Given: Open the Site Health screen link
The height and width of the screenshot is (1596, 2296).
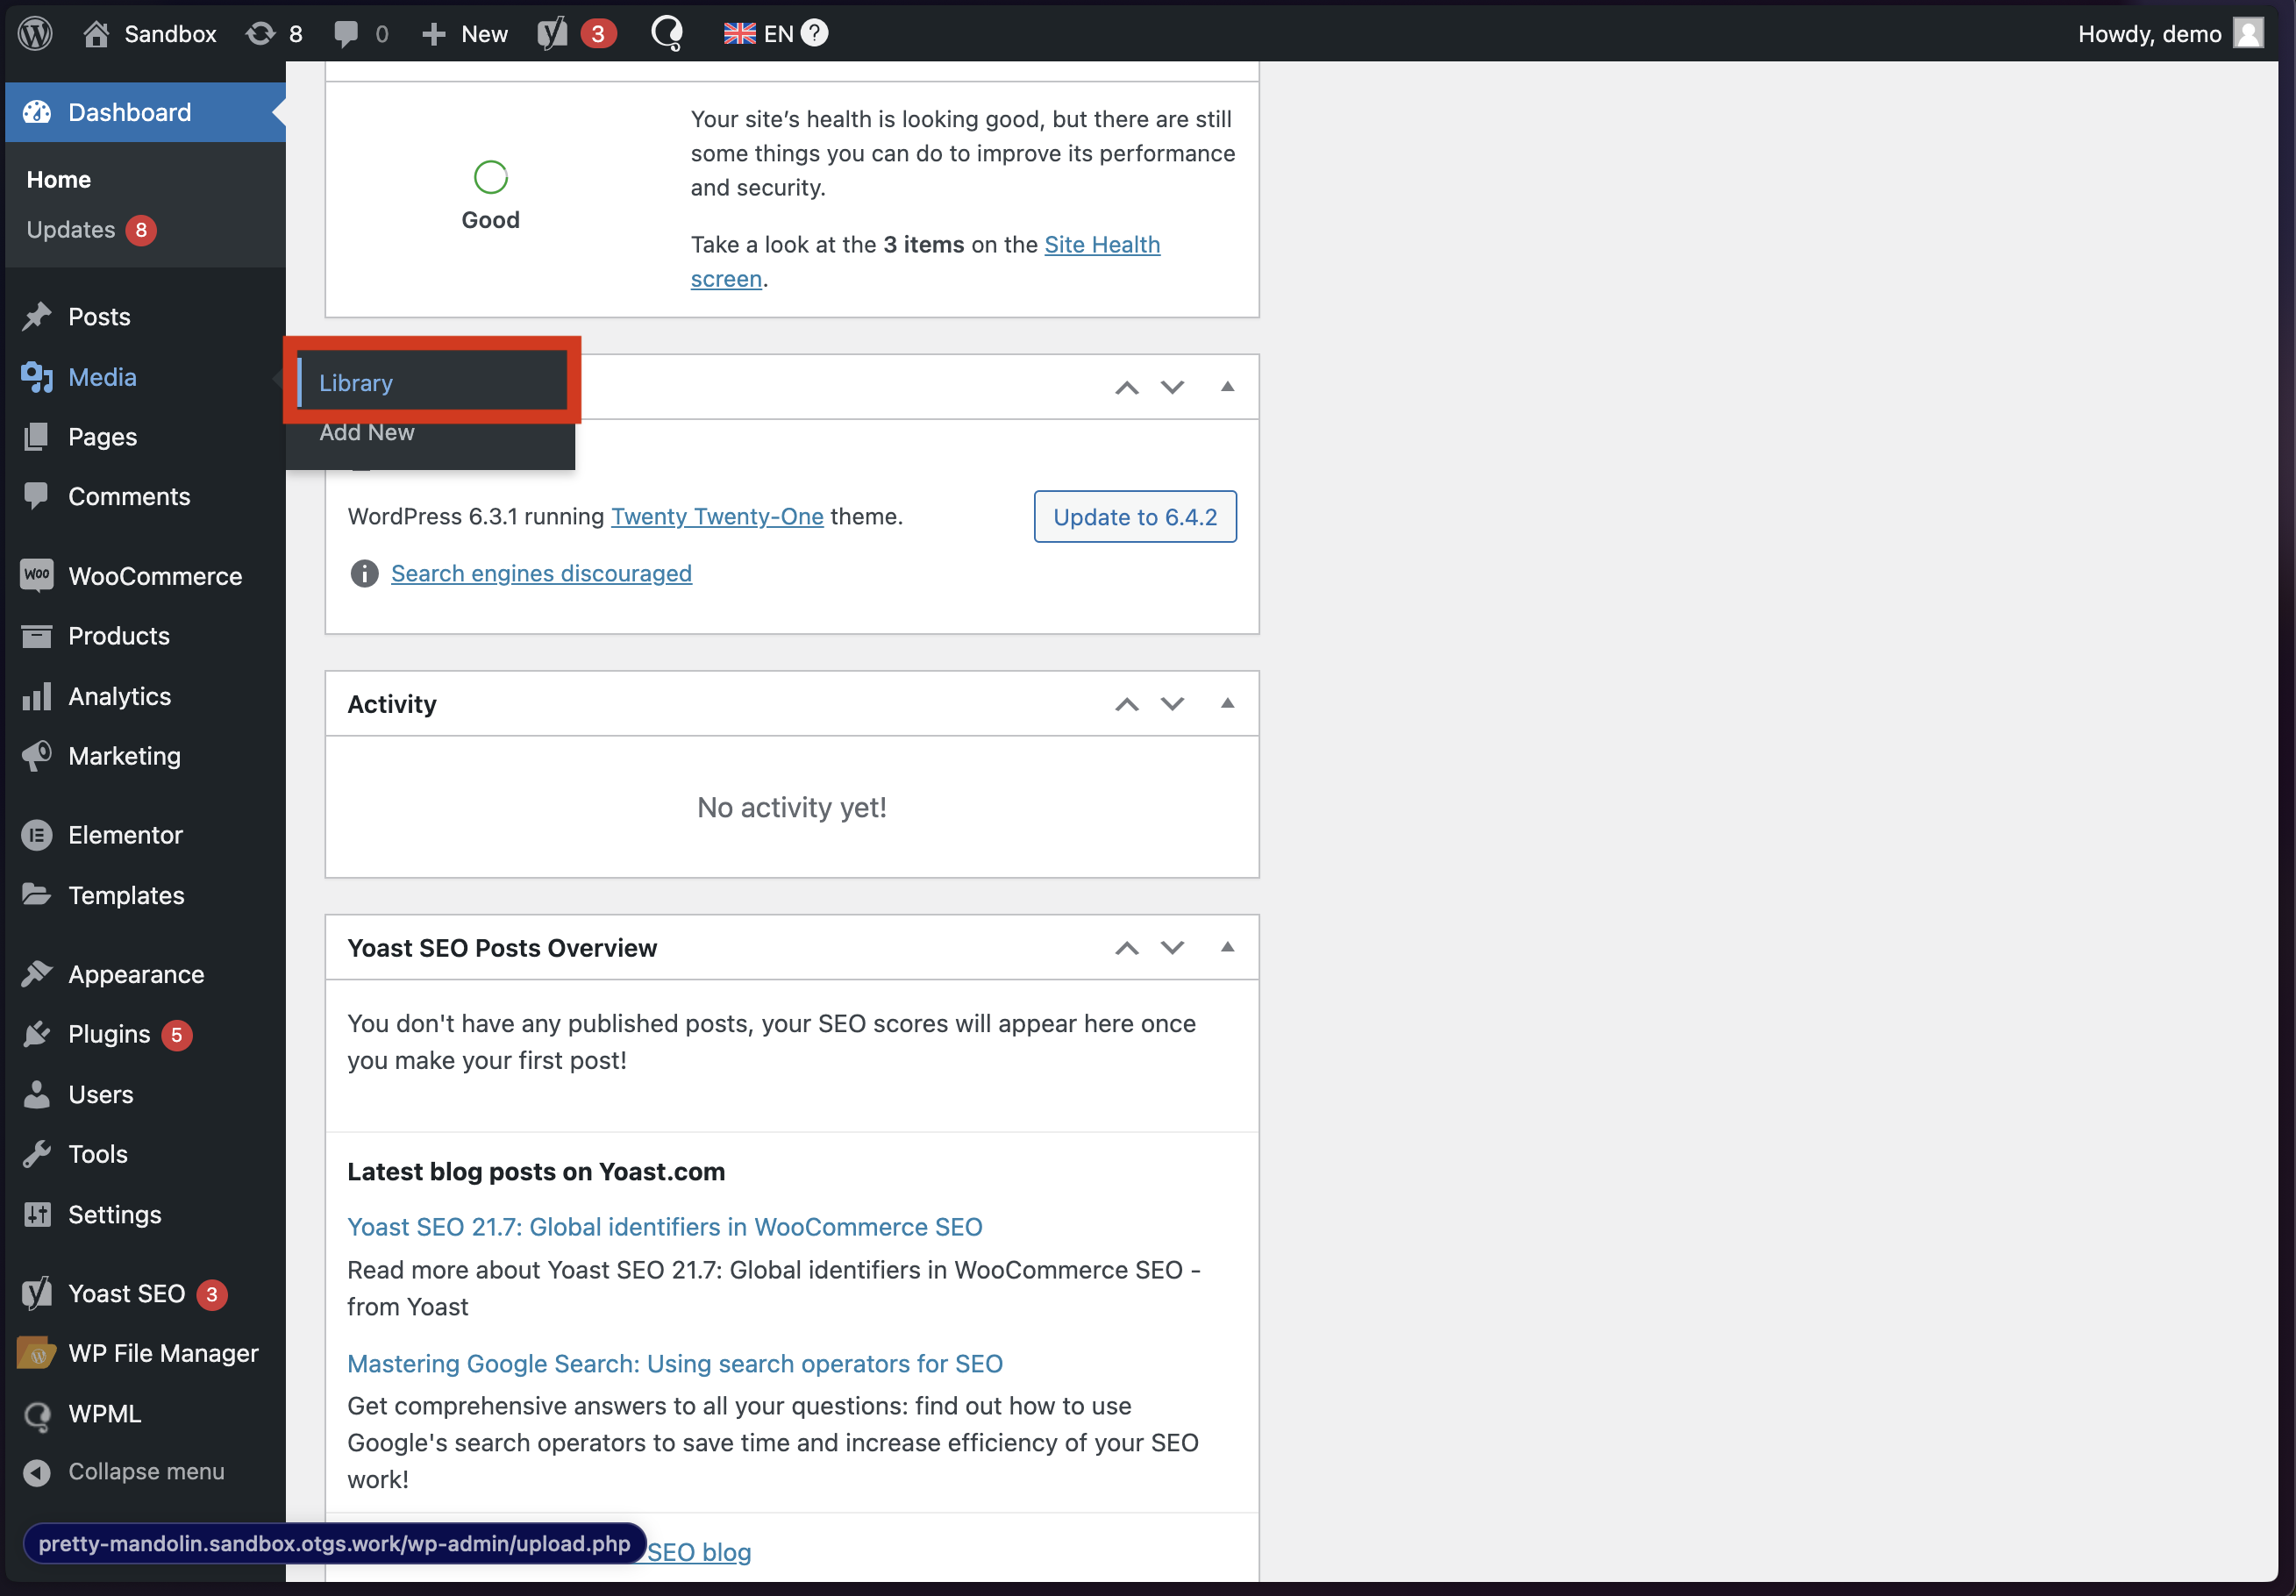Looking at the screenshot, I should click(x=1102, y=244).
